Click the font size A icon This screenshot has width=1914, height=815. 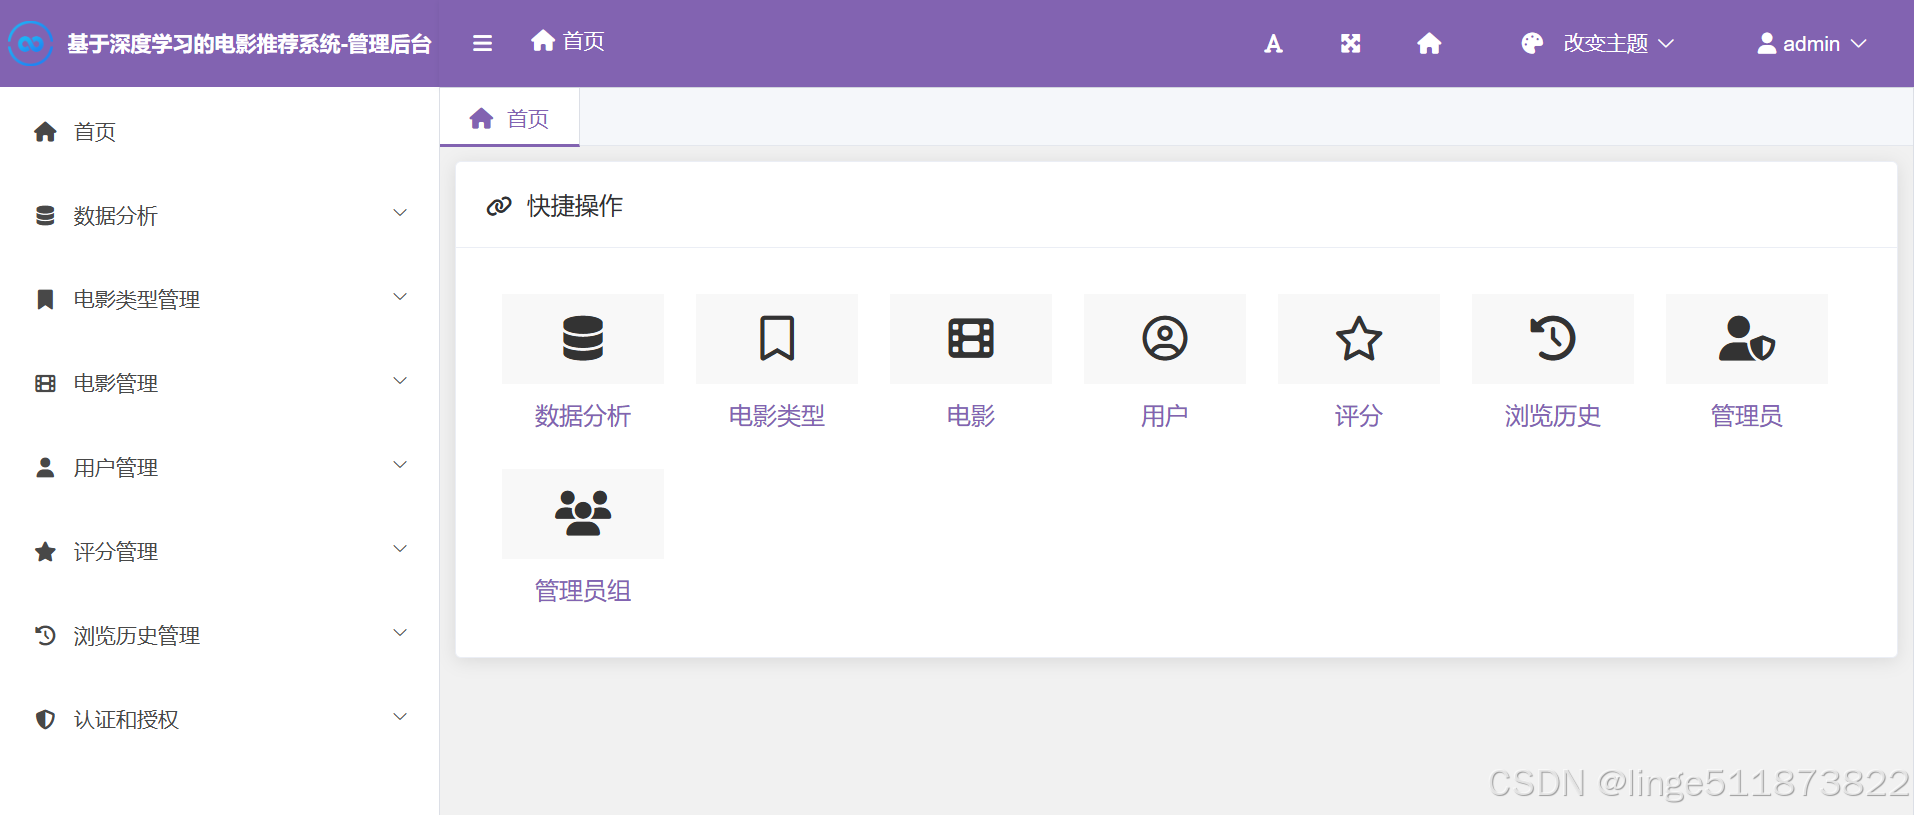click(x=1273, y=43)
